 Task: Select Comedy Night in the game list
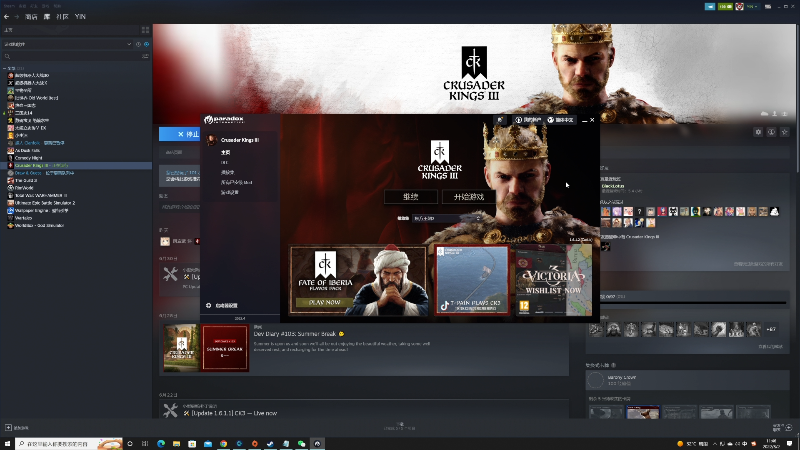pos(28,158)
